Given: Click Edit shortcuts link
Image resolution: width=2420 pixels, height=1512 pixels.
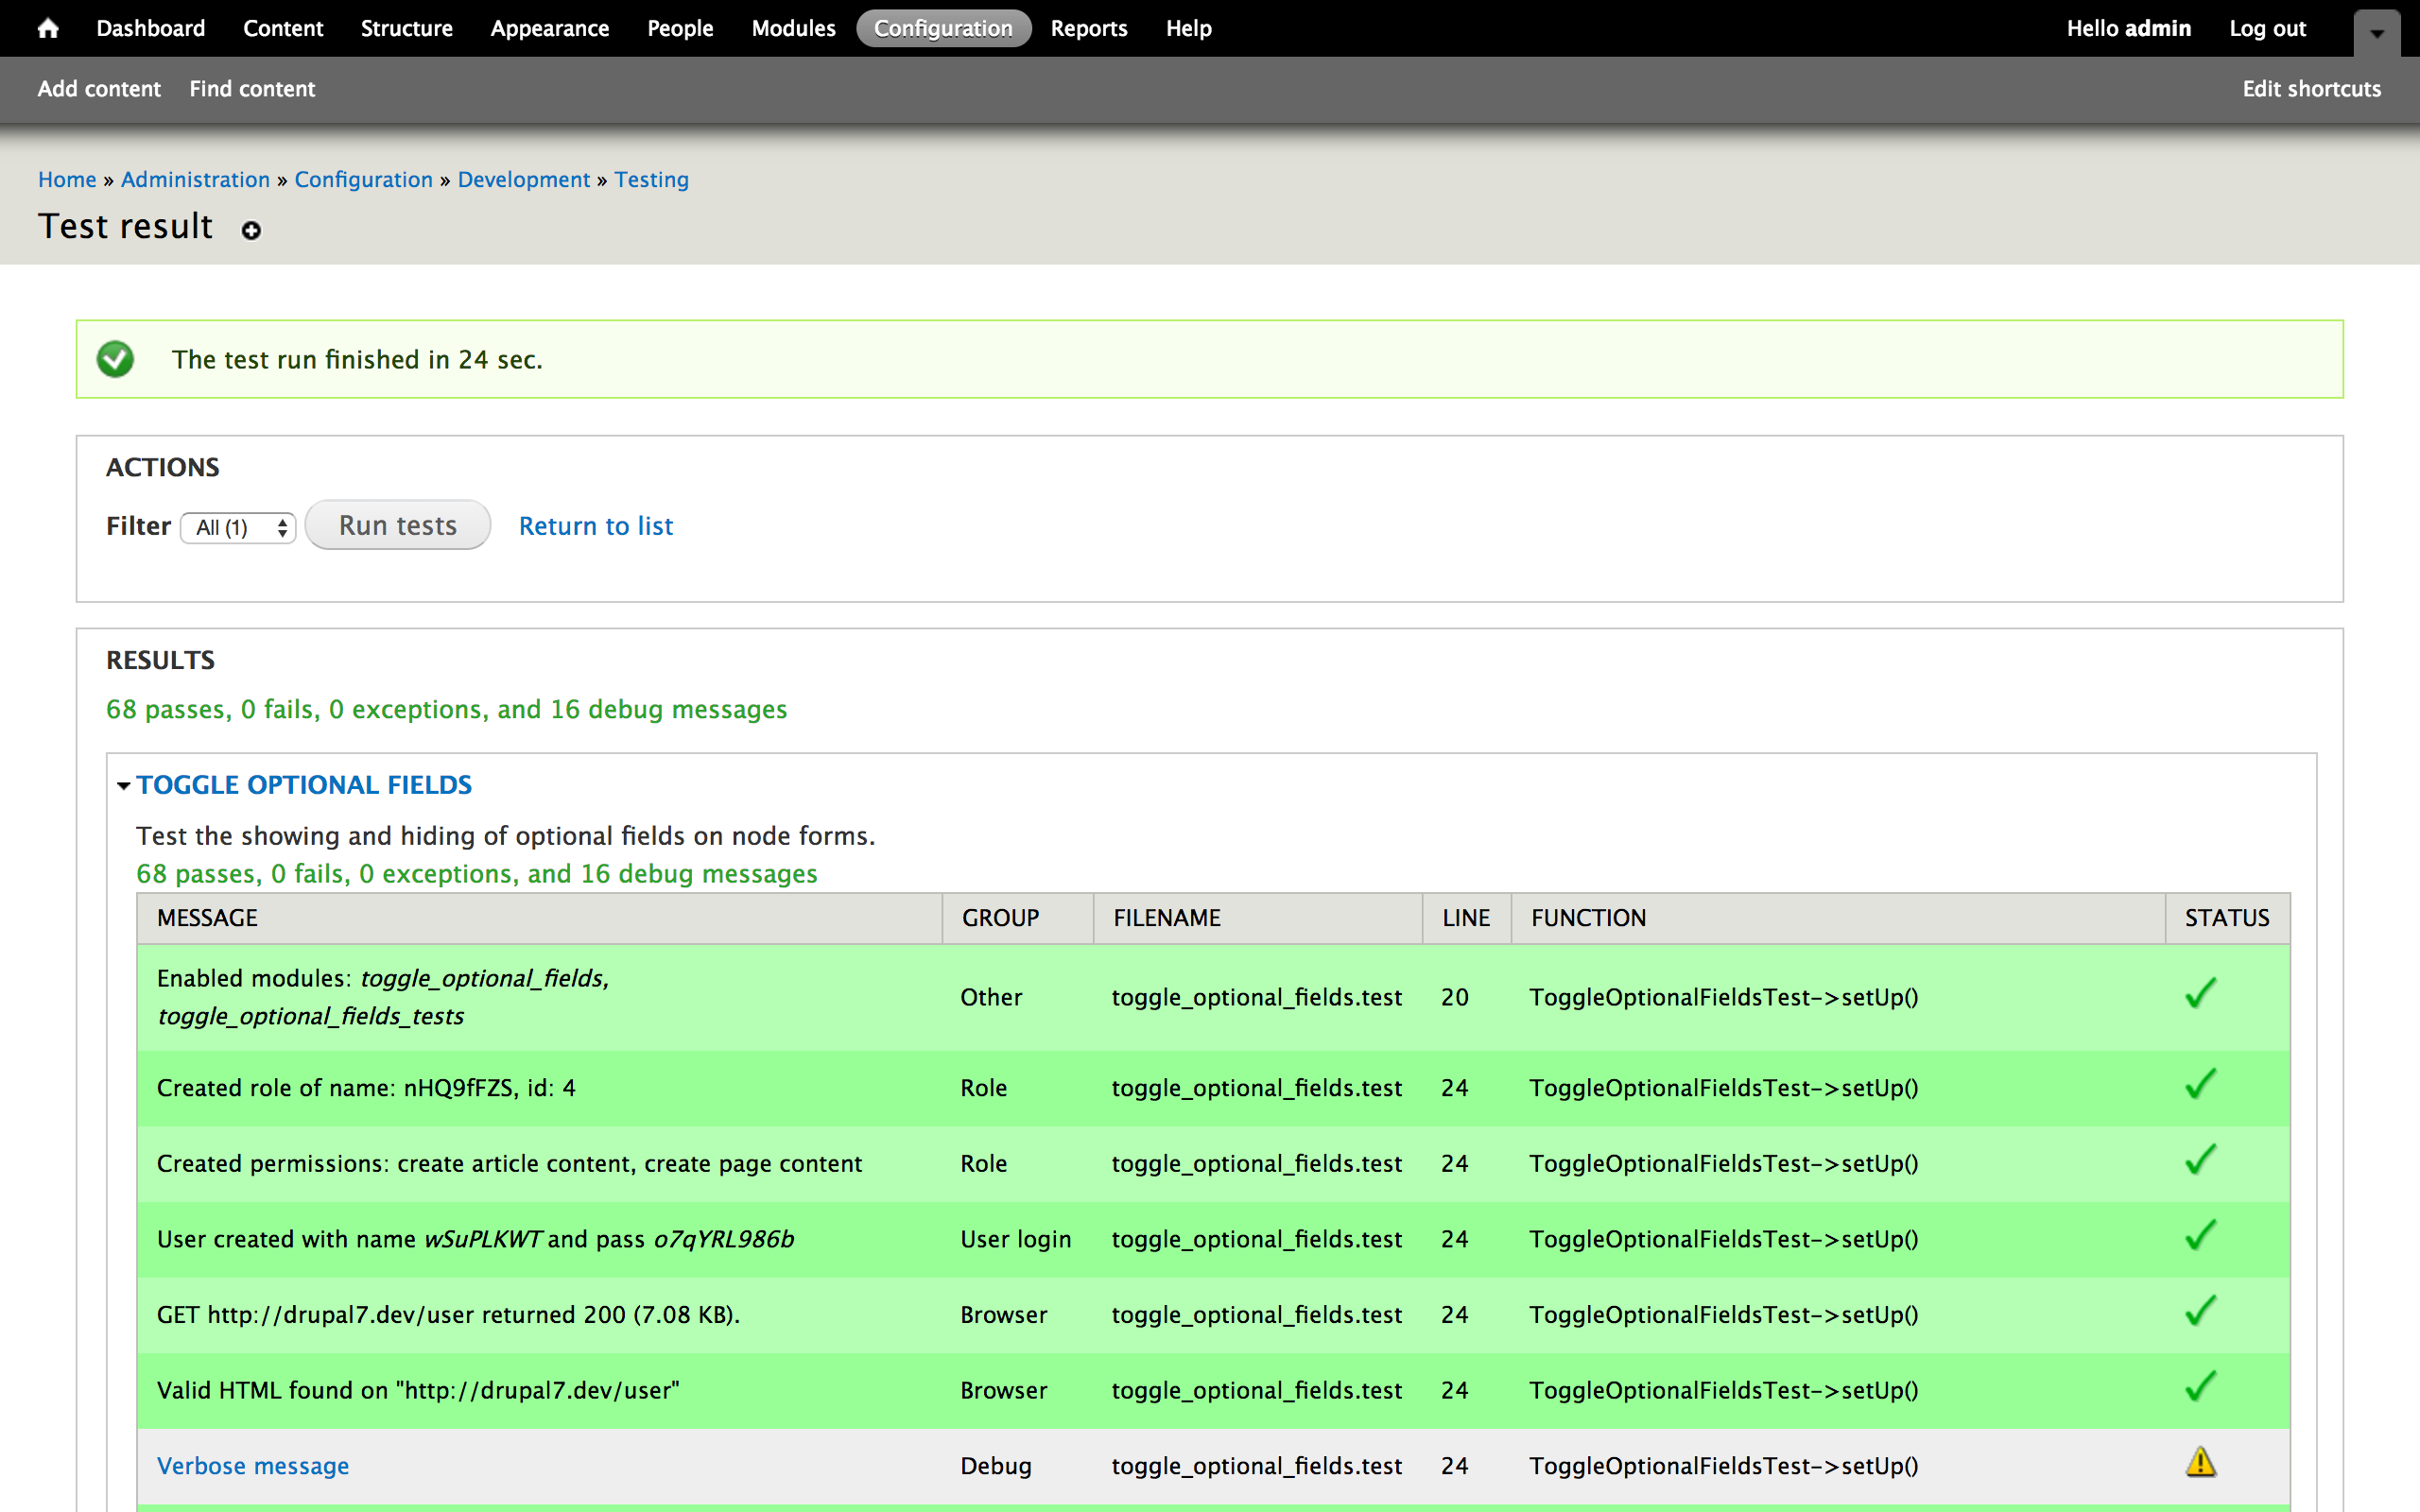Looking at the screenshot, I should pos(2311,89).
